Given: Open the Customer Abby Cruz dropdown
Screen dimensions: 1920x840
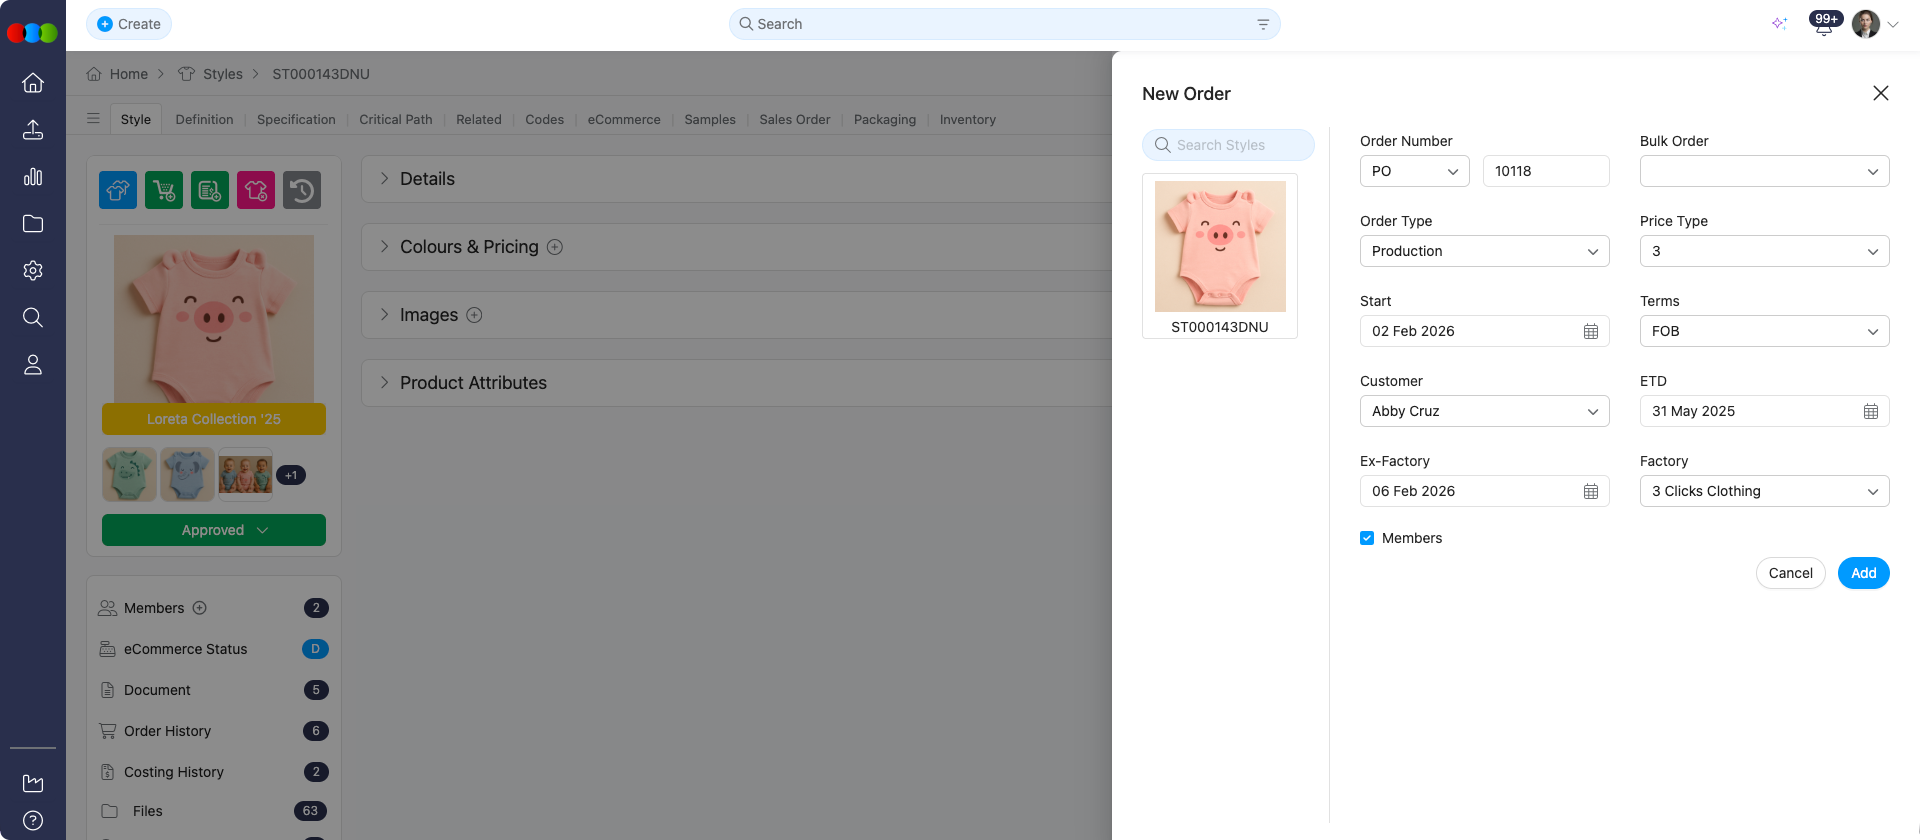Looking at the screenshot, I should 1485,411.
